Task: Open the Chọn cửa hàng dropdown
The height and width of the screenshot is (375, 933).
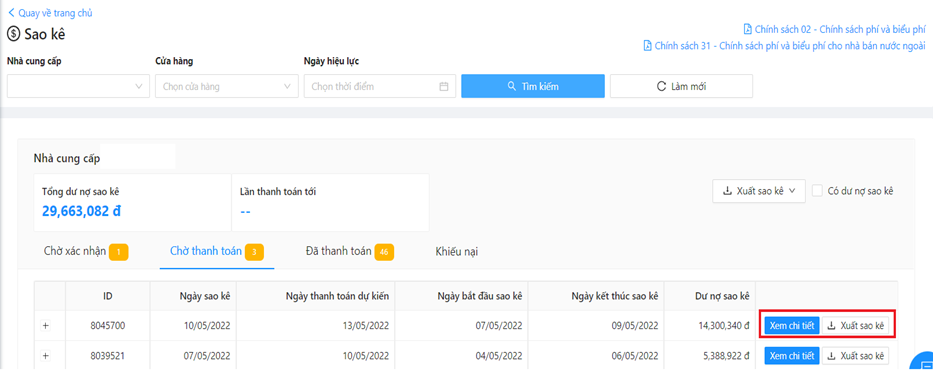Action: [x=227, y=86]
